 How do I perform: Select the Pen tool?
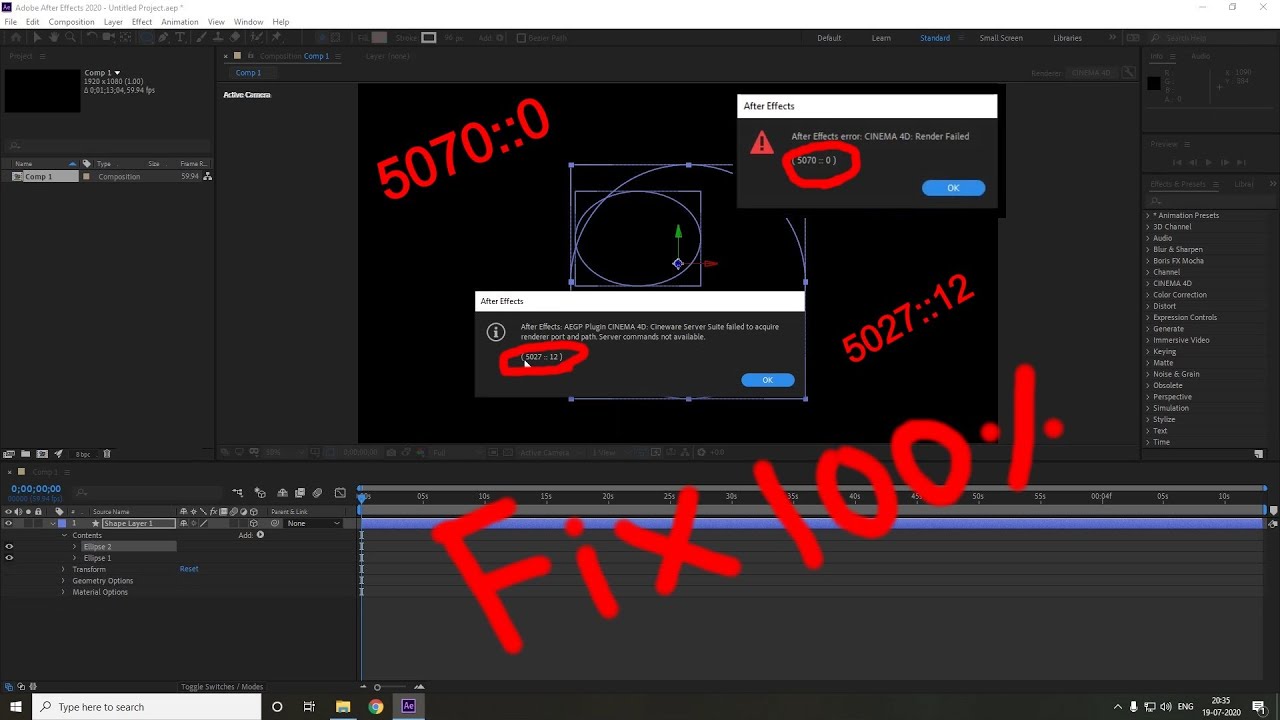(163, 38)
